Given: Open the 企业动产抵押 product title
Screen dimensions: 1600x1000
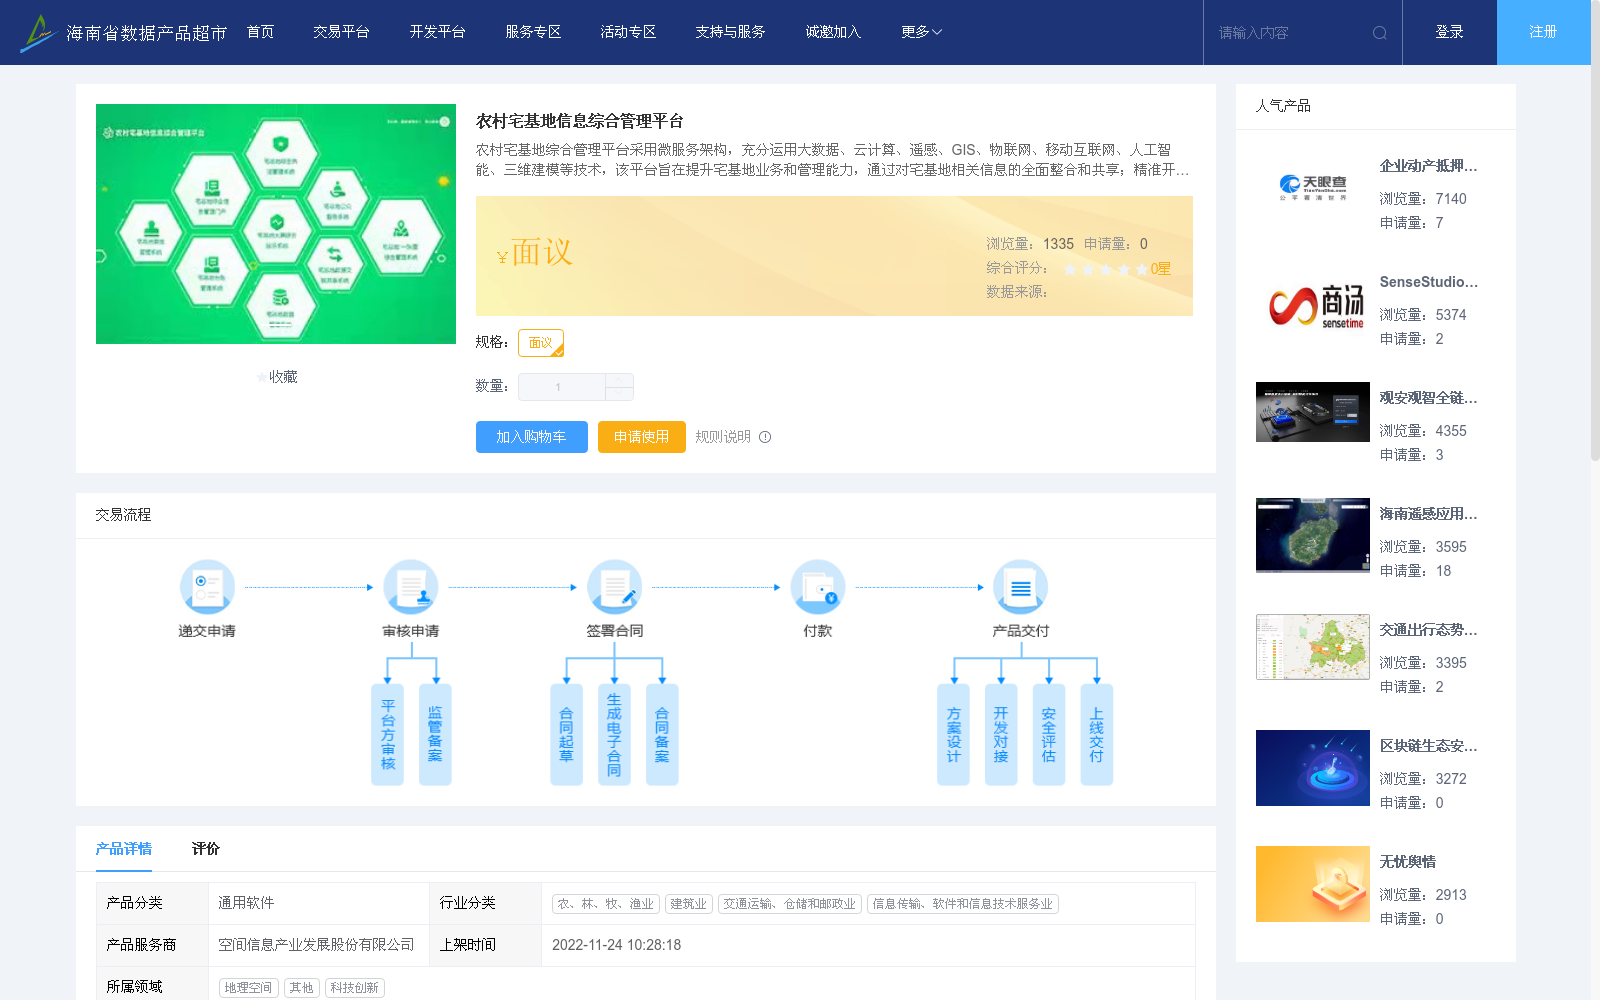Looking at the screenshot, I should 1428,166.
